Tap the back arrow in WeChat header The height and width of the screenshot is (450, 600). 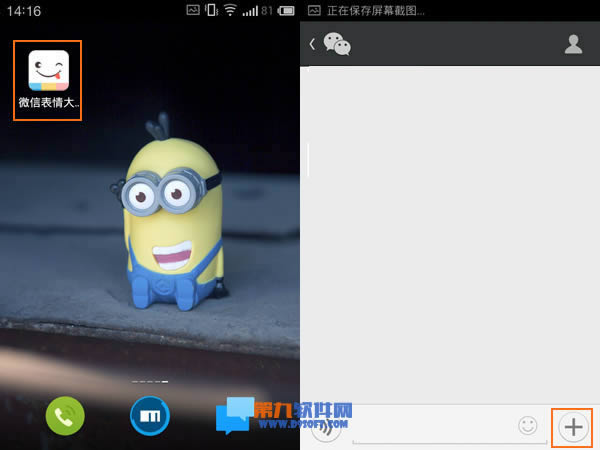312,44
